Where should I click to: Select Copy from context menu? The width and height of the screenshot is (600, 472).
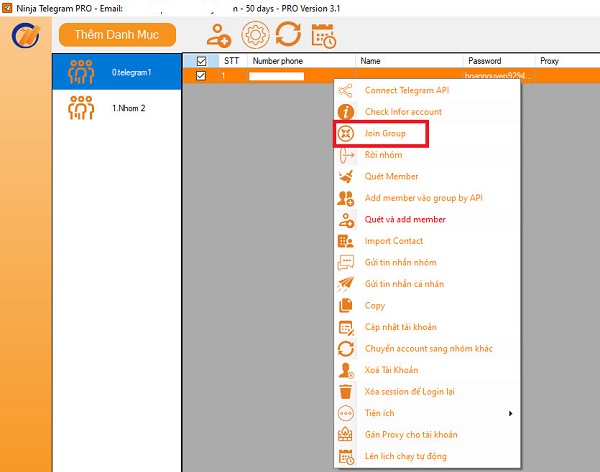coord(427,305)
